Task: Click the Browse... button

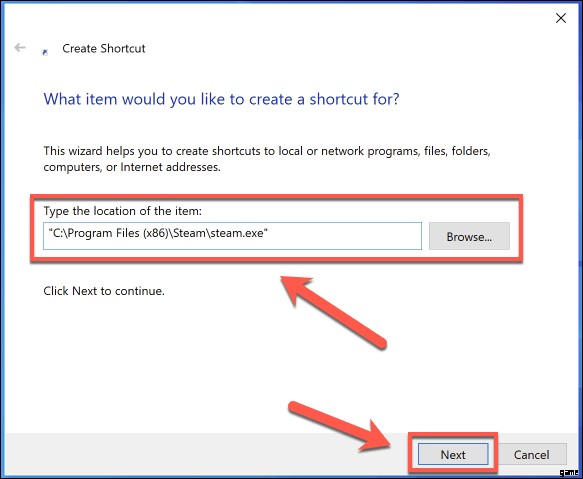Action: pyautogui.click(x=469, y=236)
